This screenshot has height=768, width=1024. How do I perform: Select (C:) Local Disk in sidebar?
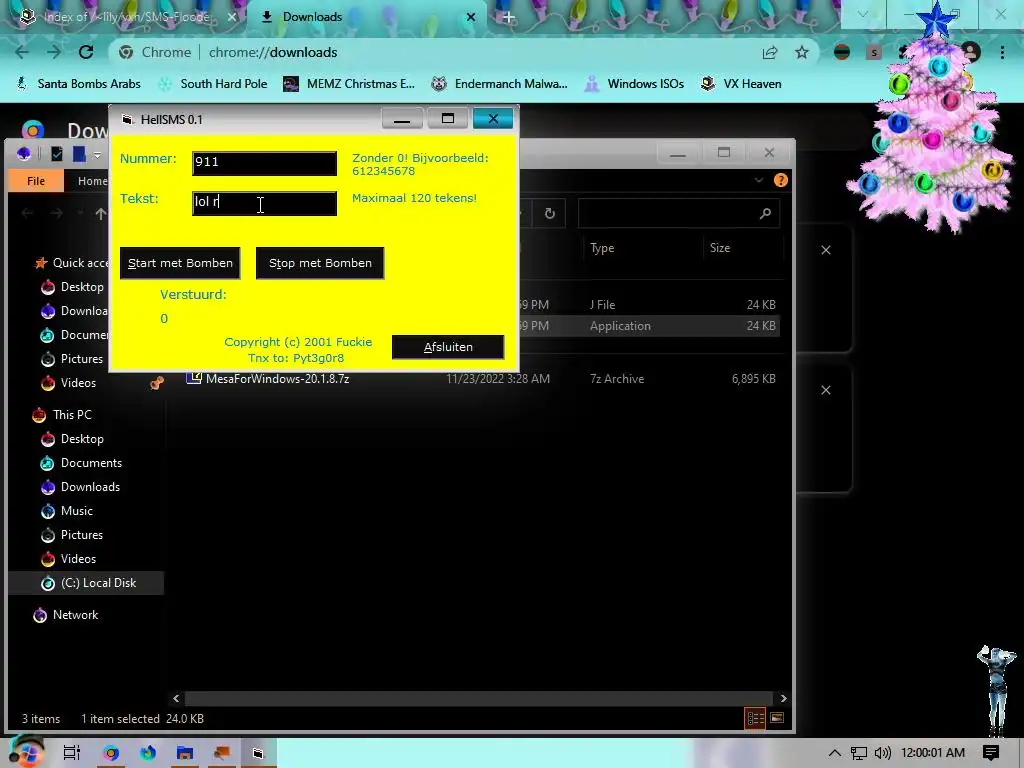pos(86,583)
